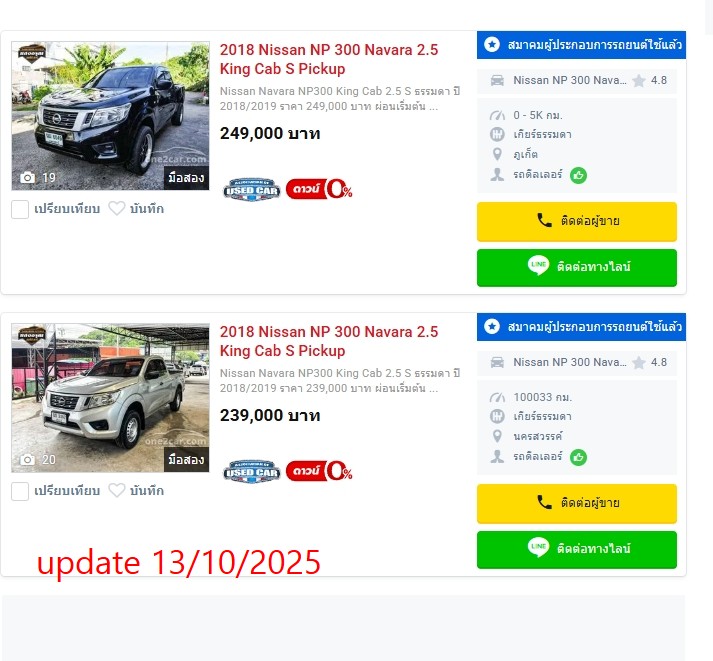Tick the compare checkbox for the black Navara
The height and width of the screenshot is (661, 713).
[x=20, y=210]
